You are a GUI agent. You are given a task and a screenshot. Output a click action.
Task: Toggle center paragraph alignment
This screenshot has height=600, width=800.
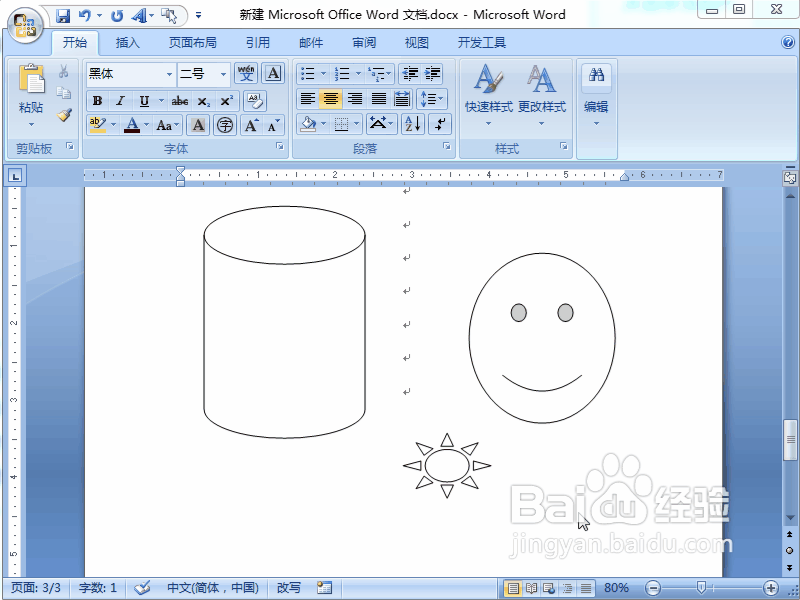pyautogui.click(x=332, y=100)
